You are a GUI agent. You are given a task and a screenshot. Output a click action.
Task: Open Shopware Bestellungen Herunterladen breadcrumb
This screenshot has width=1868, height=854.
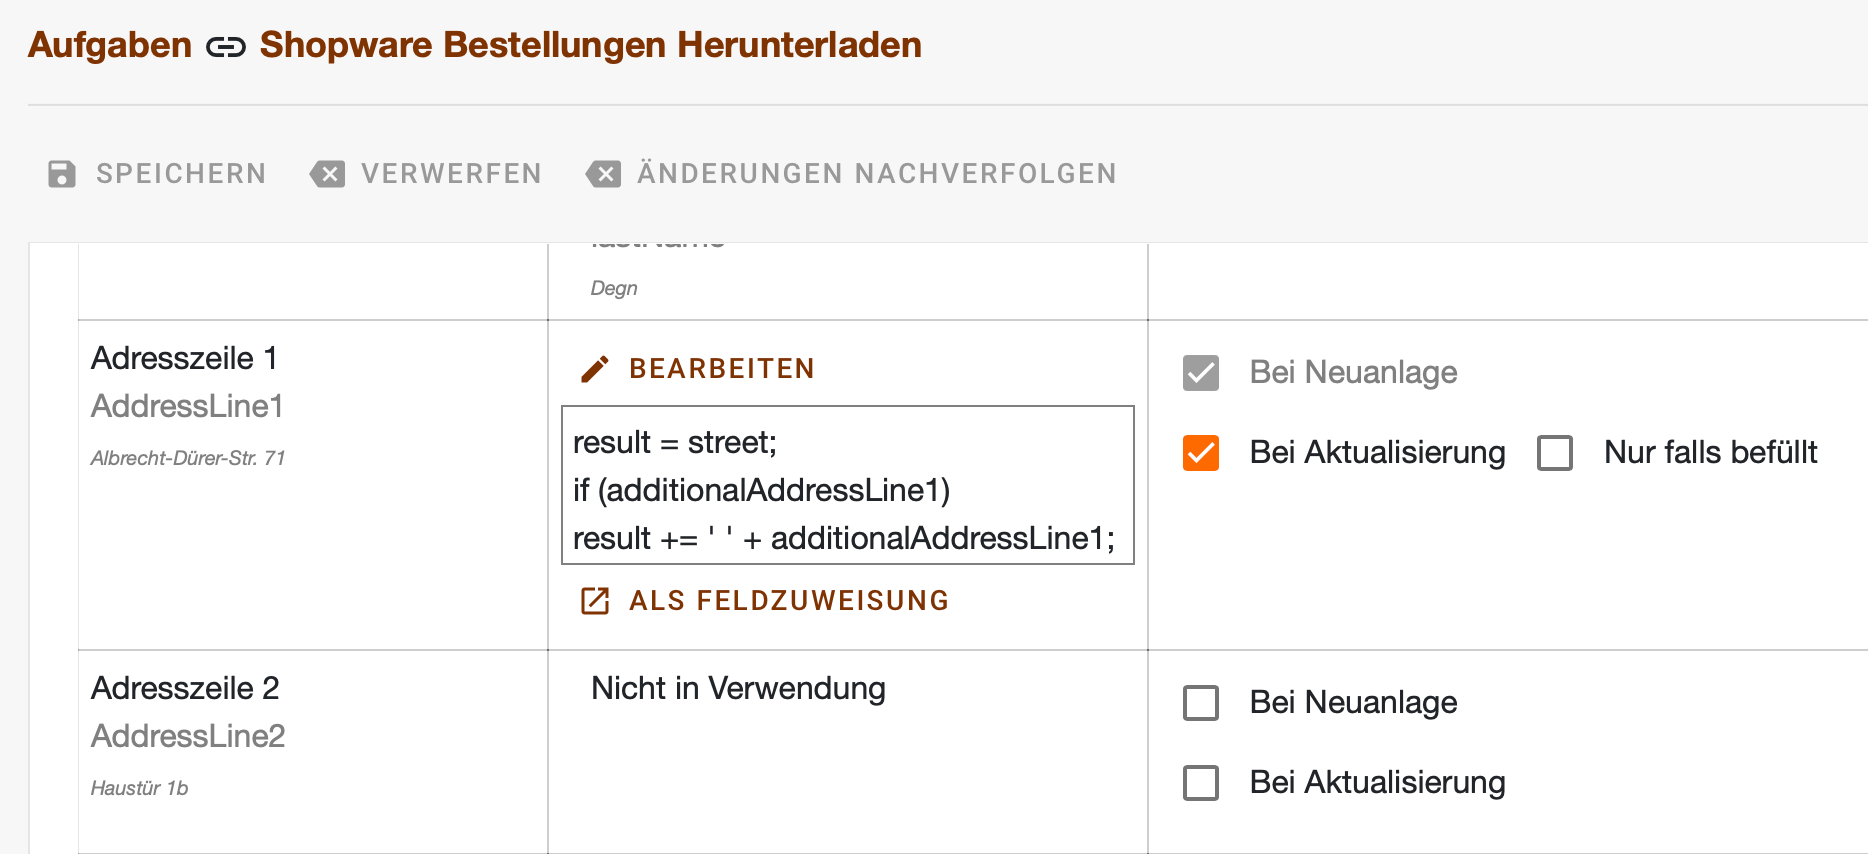tap(591, 45)
